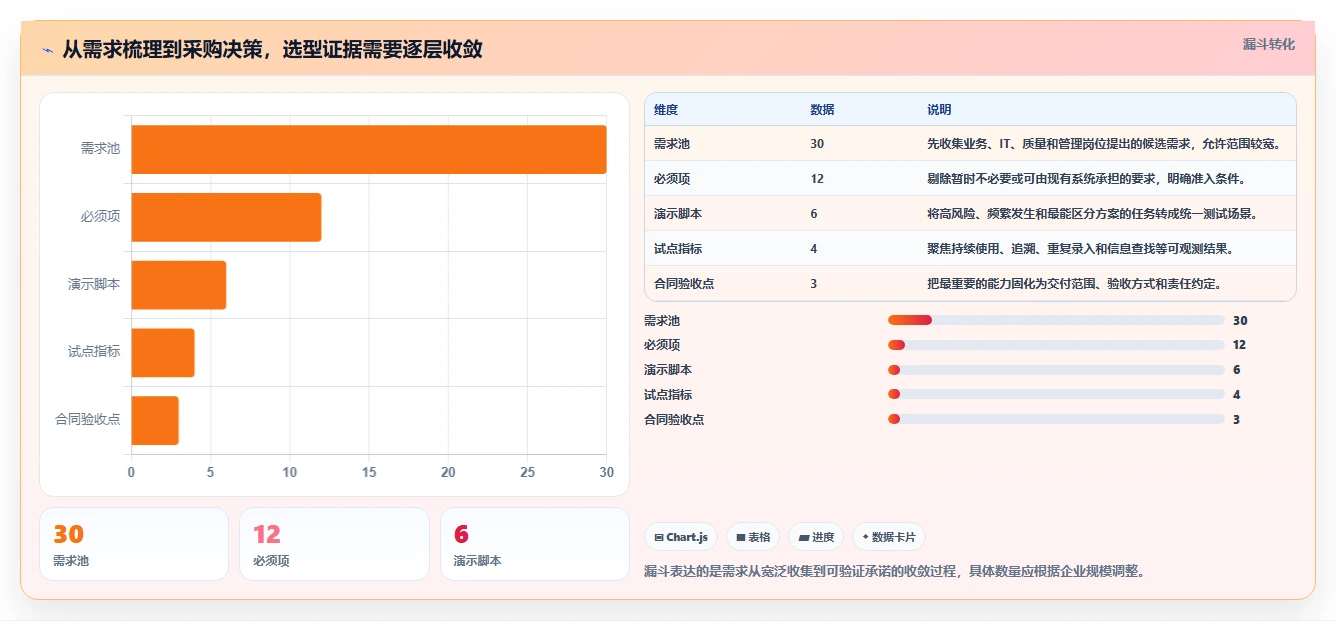
Task: Click the 演示脚本 bar in the chart
Action: click(x=179, y=285)
